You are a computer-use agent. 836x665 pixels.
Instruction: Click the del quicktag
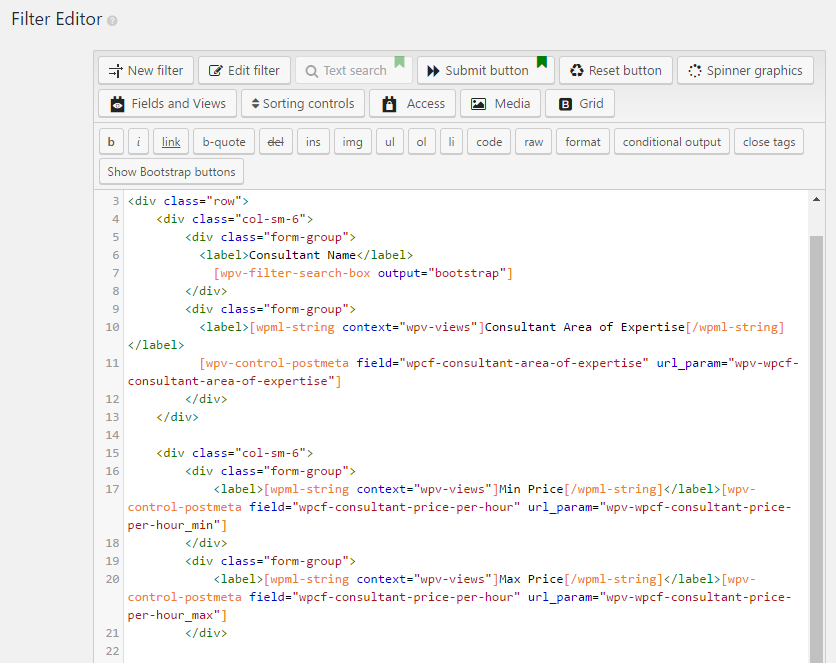coord(276,142)
